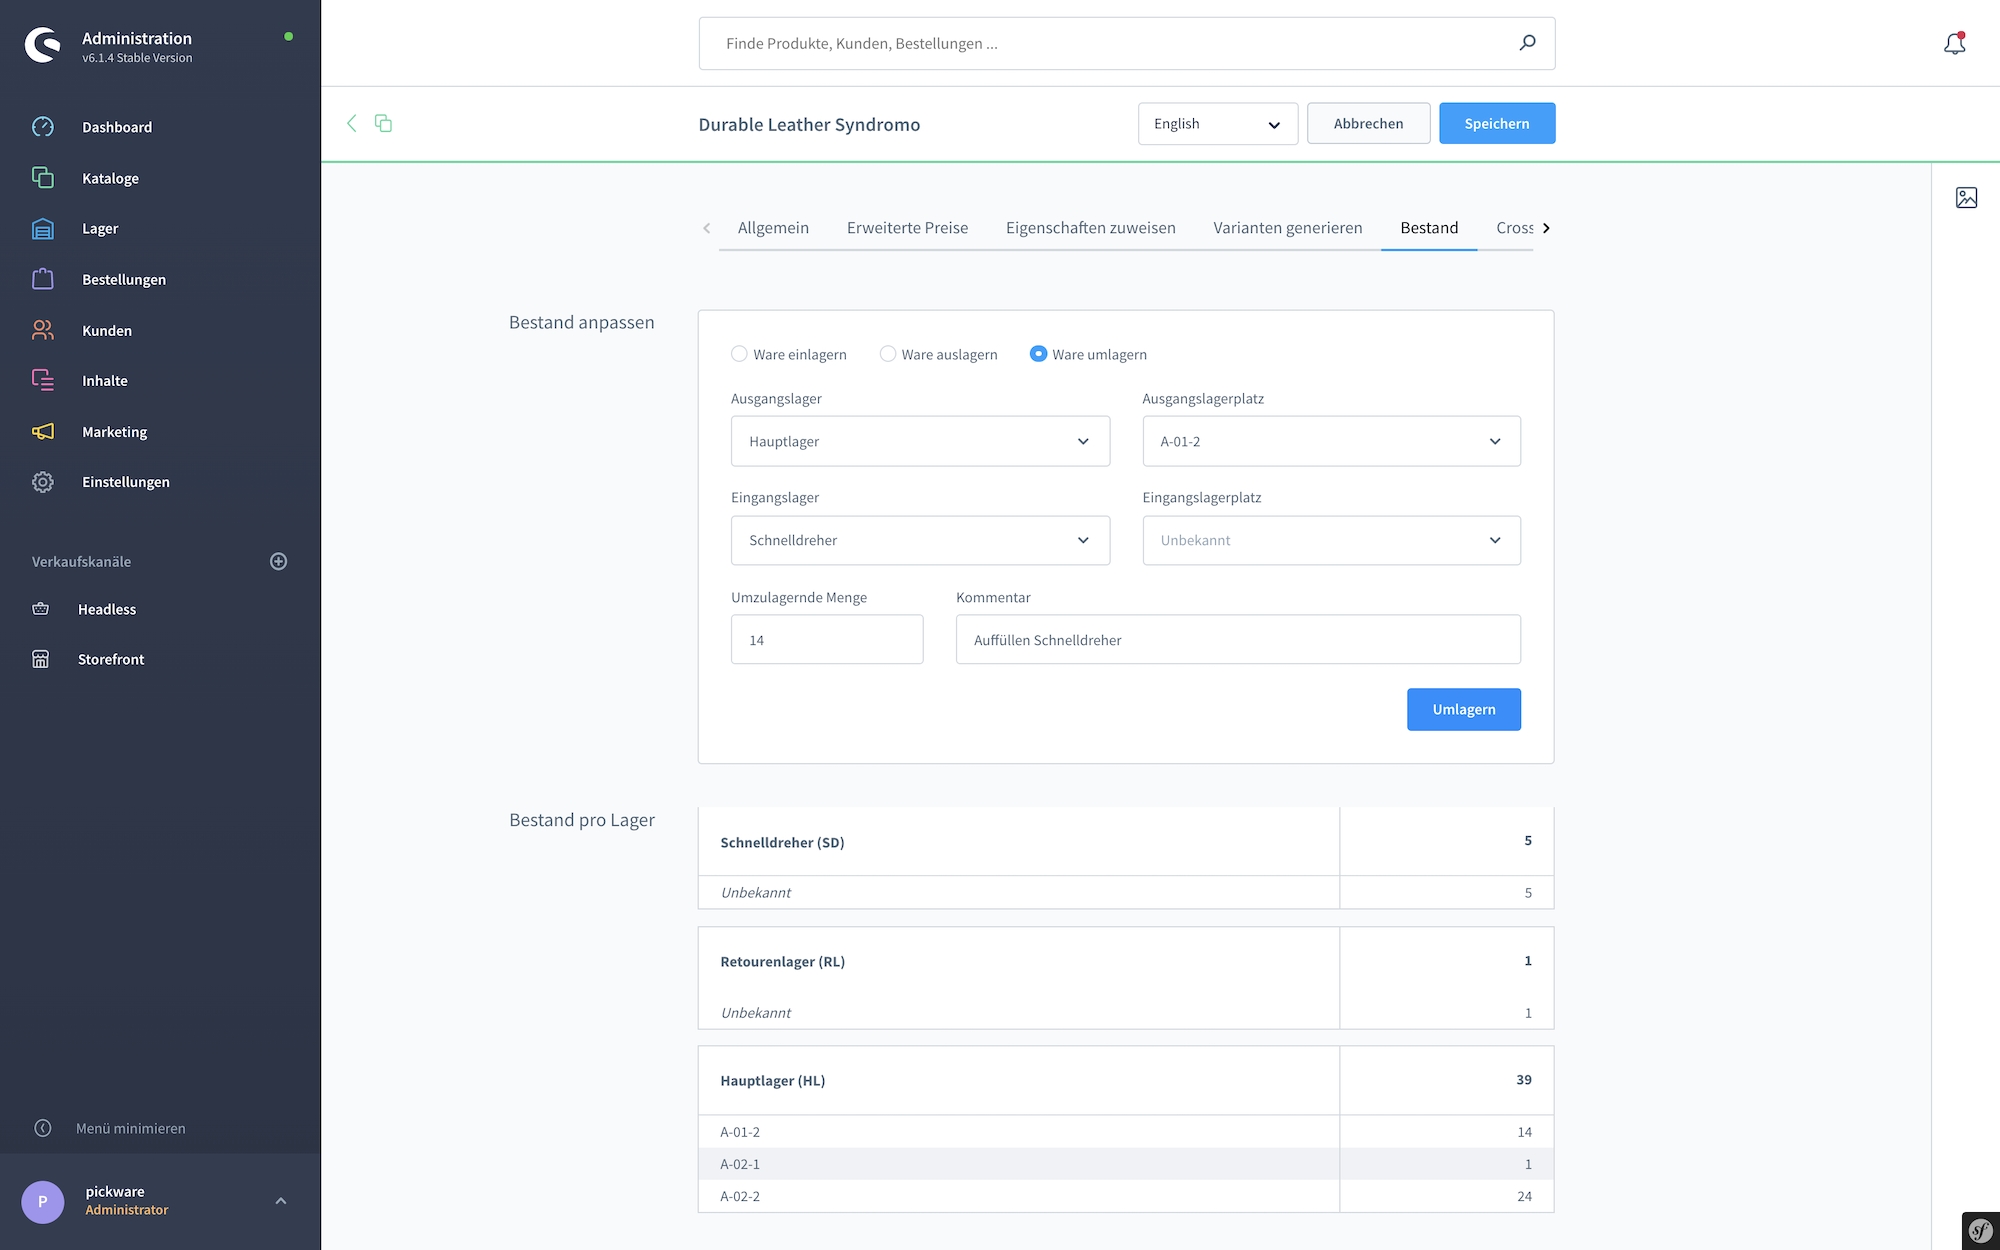Open the Erweiterte Preise tab
This screenshot has height=1250, width=2000.
pos(906,228)
